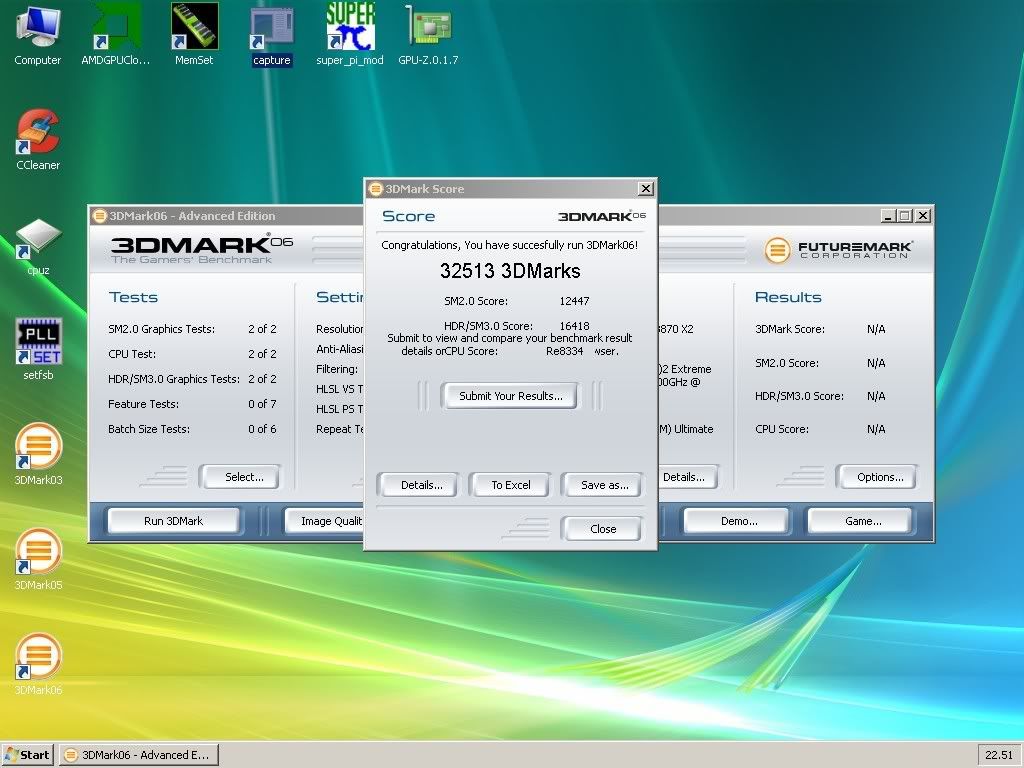
Task: Click the SM2.0 Score value 12447
Action: point(574,301)
